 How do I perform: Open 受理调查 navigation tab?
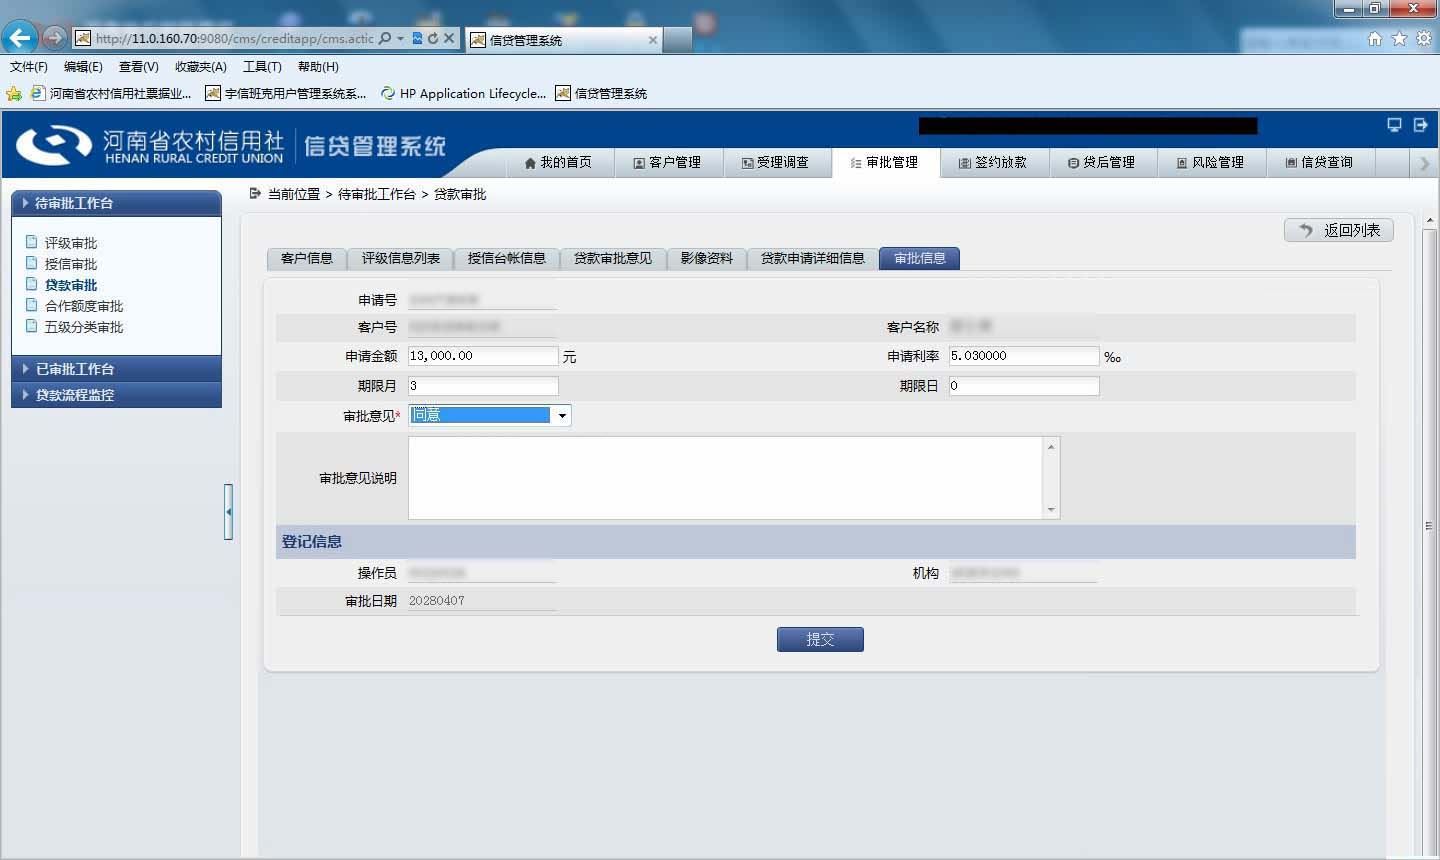(776, 162)
